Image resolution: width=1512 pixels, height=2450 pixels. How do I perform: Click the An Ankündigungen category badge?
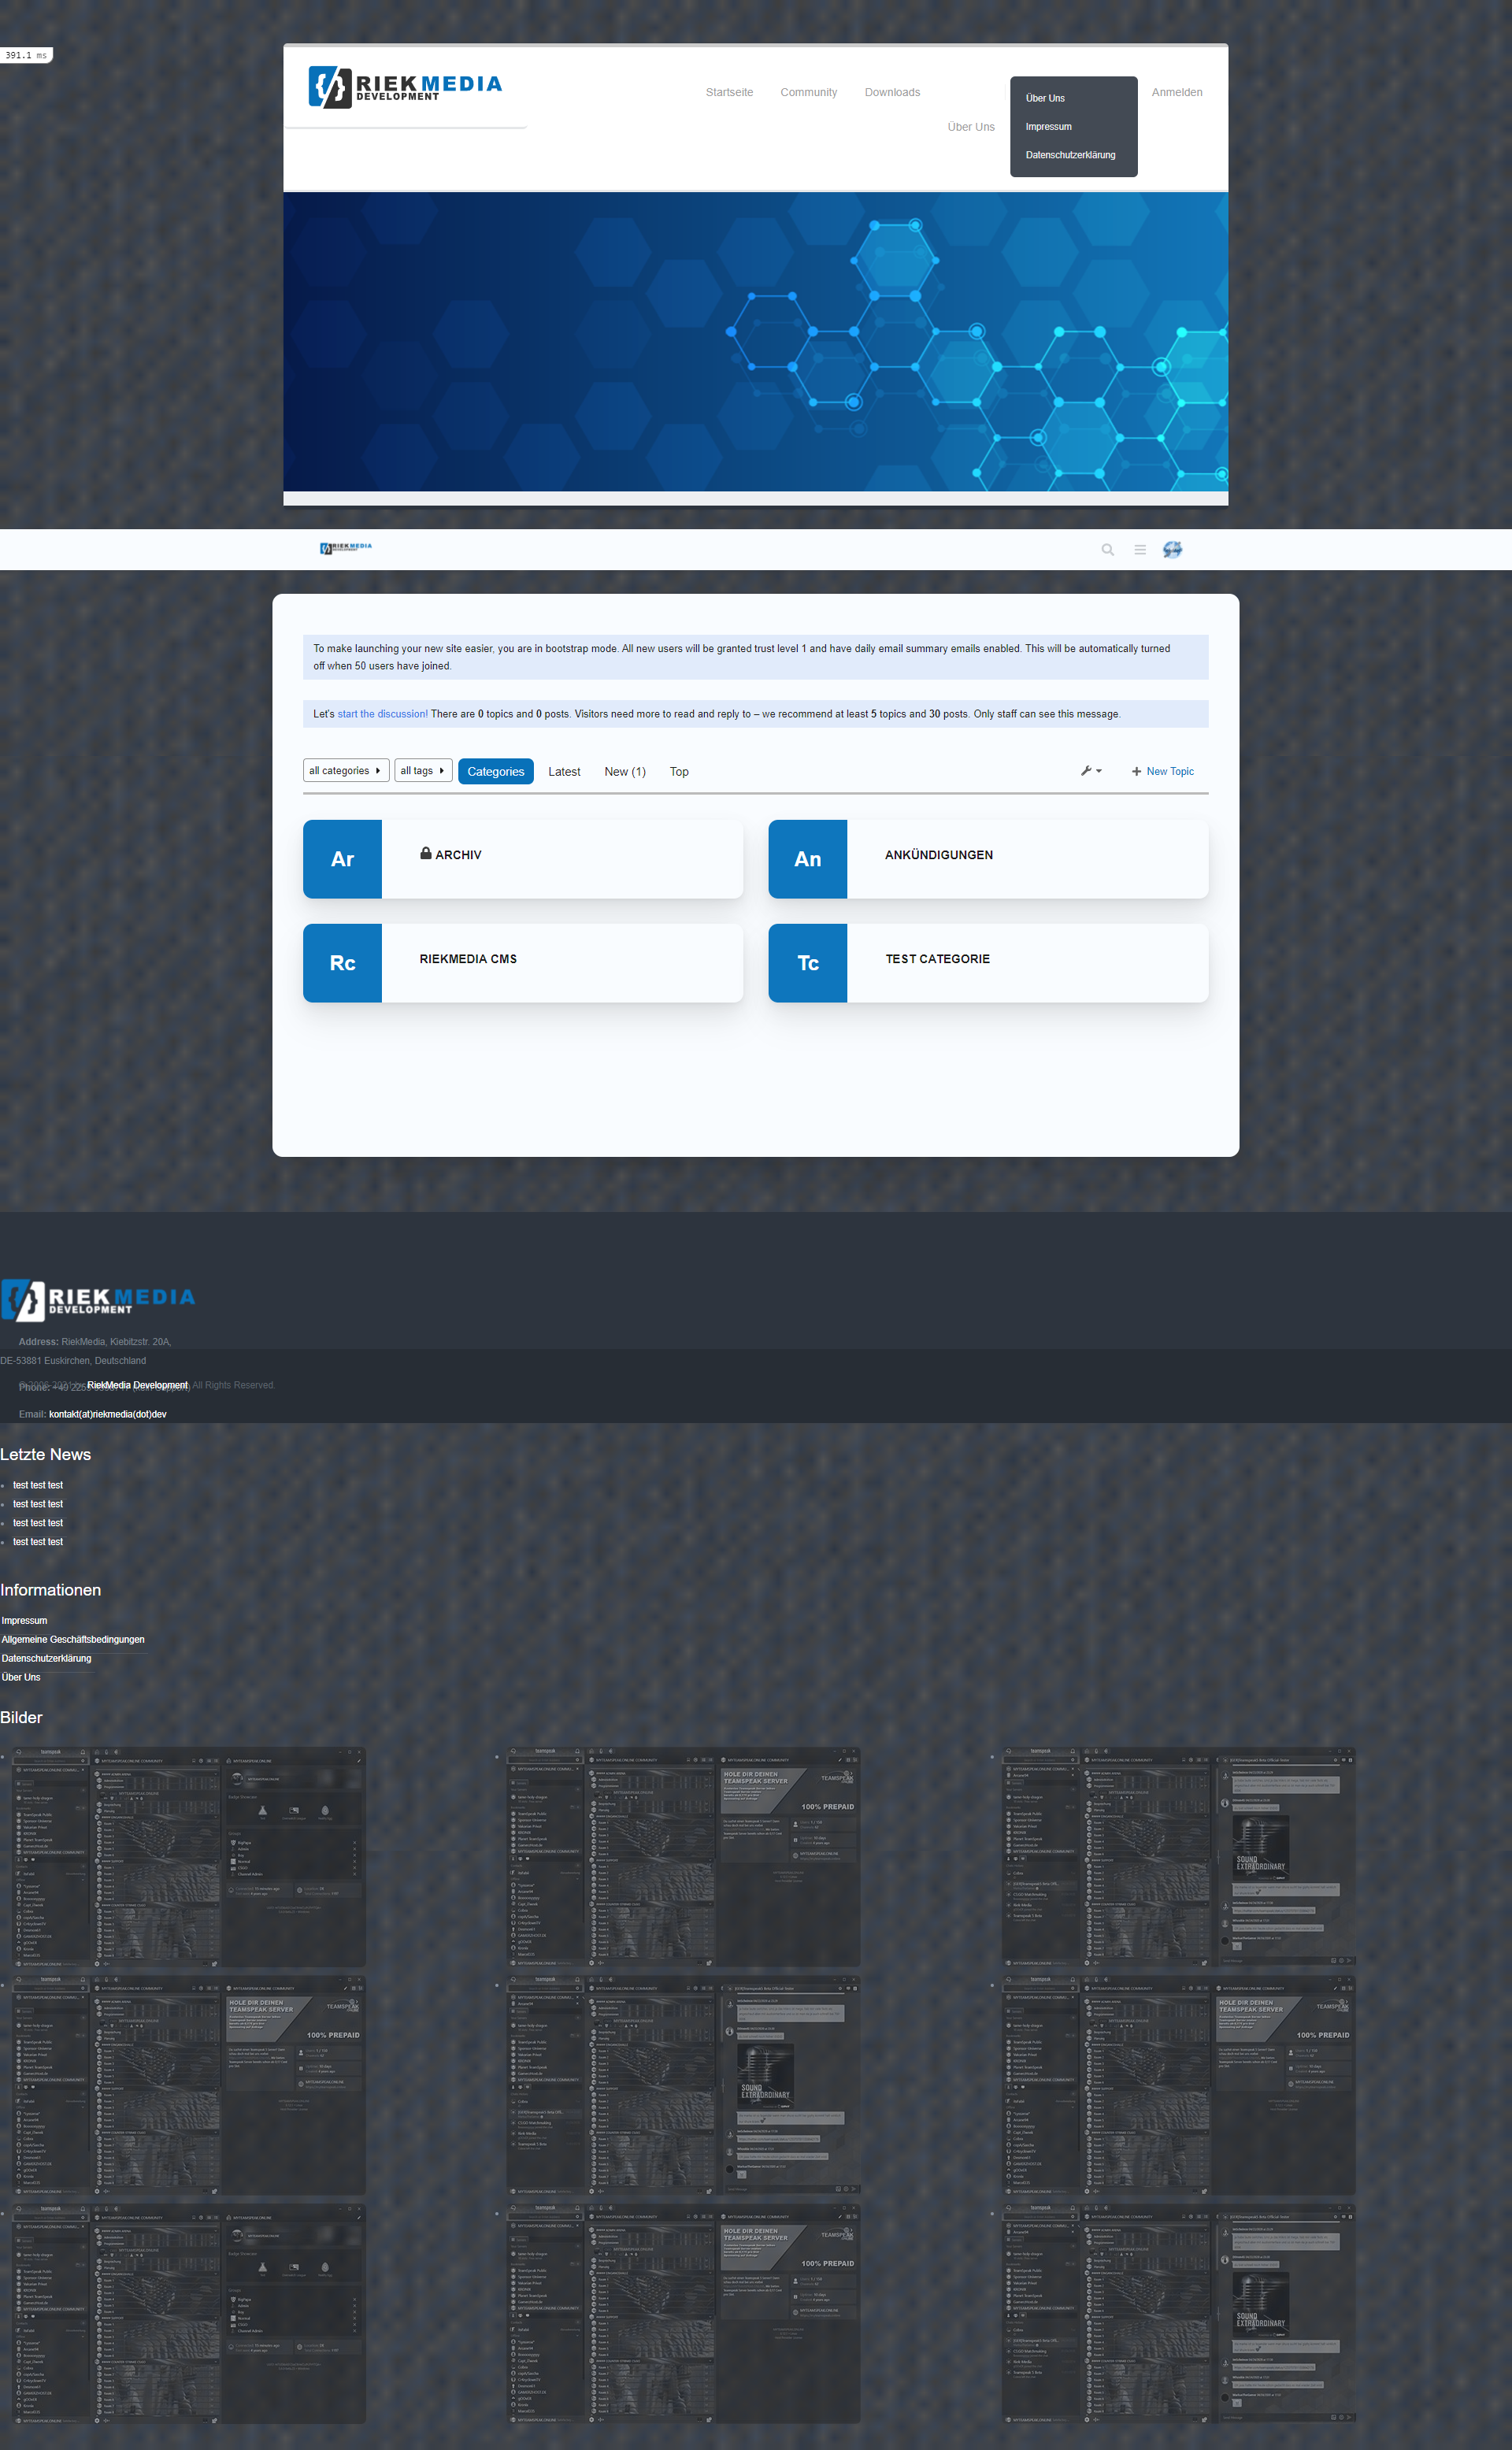[807, 859]
